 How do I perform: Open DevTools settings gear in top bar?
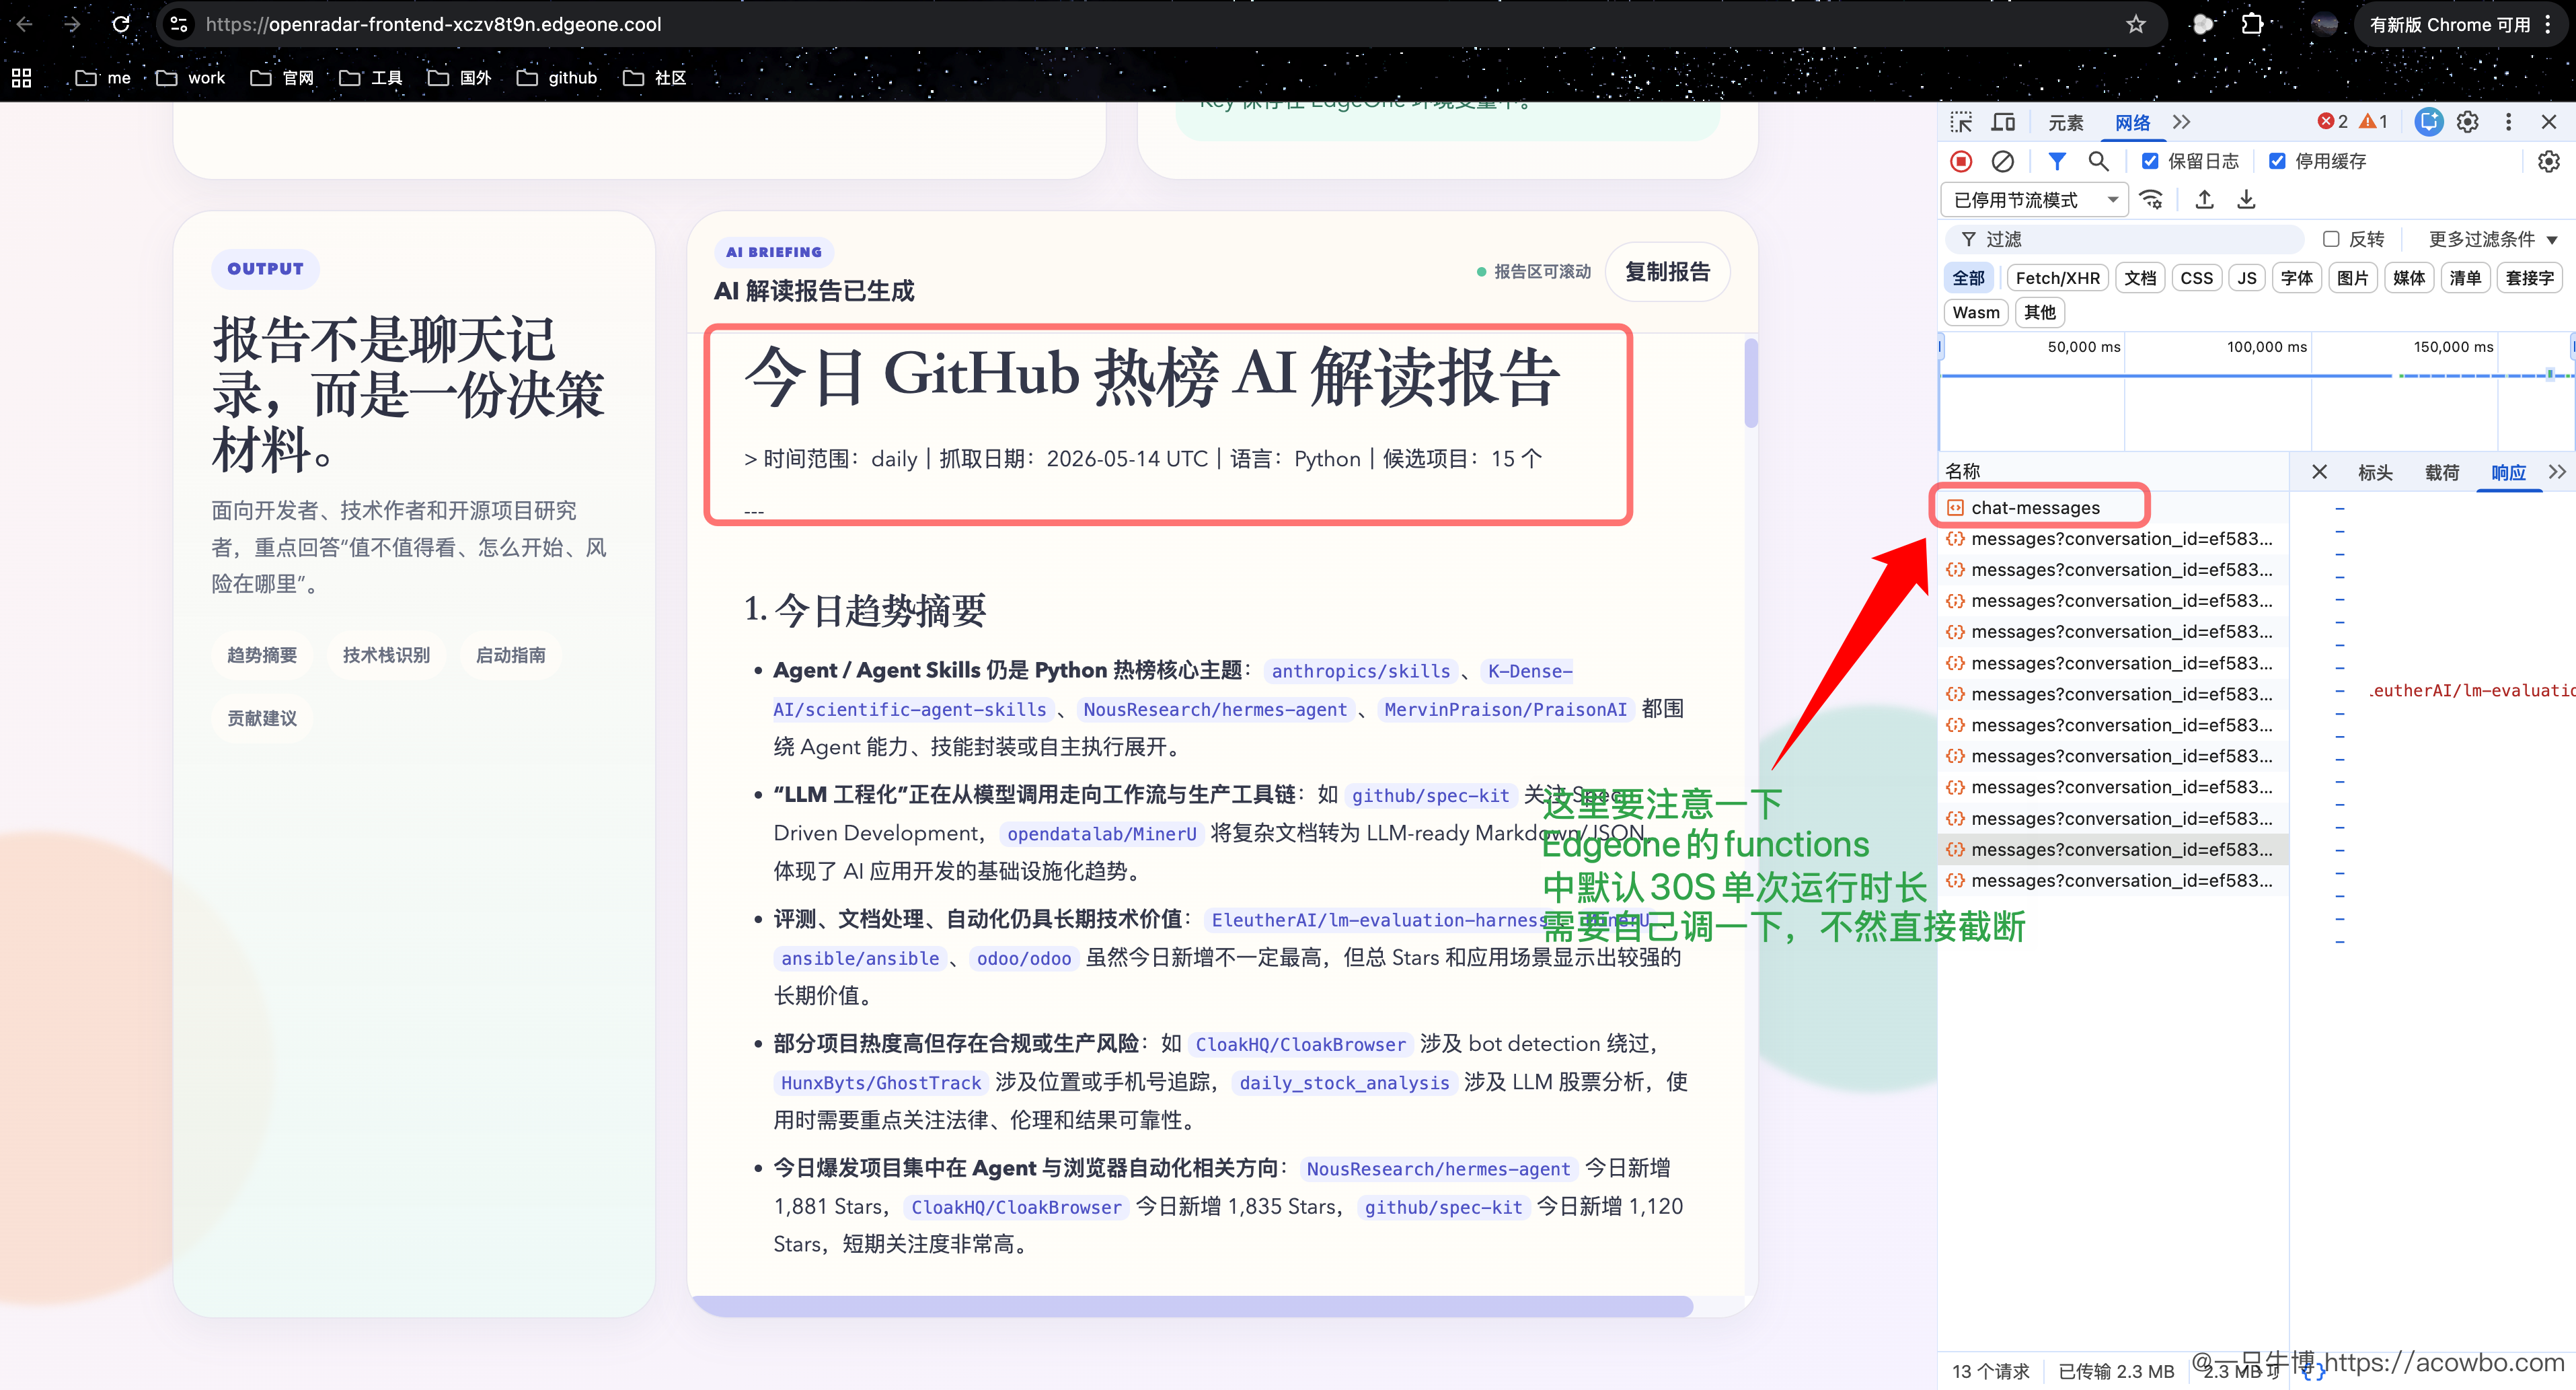[2468, 122]
